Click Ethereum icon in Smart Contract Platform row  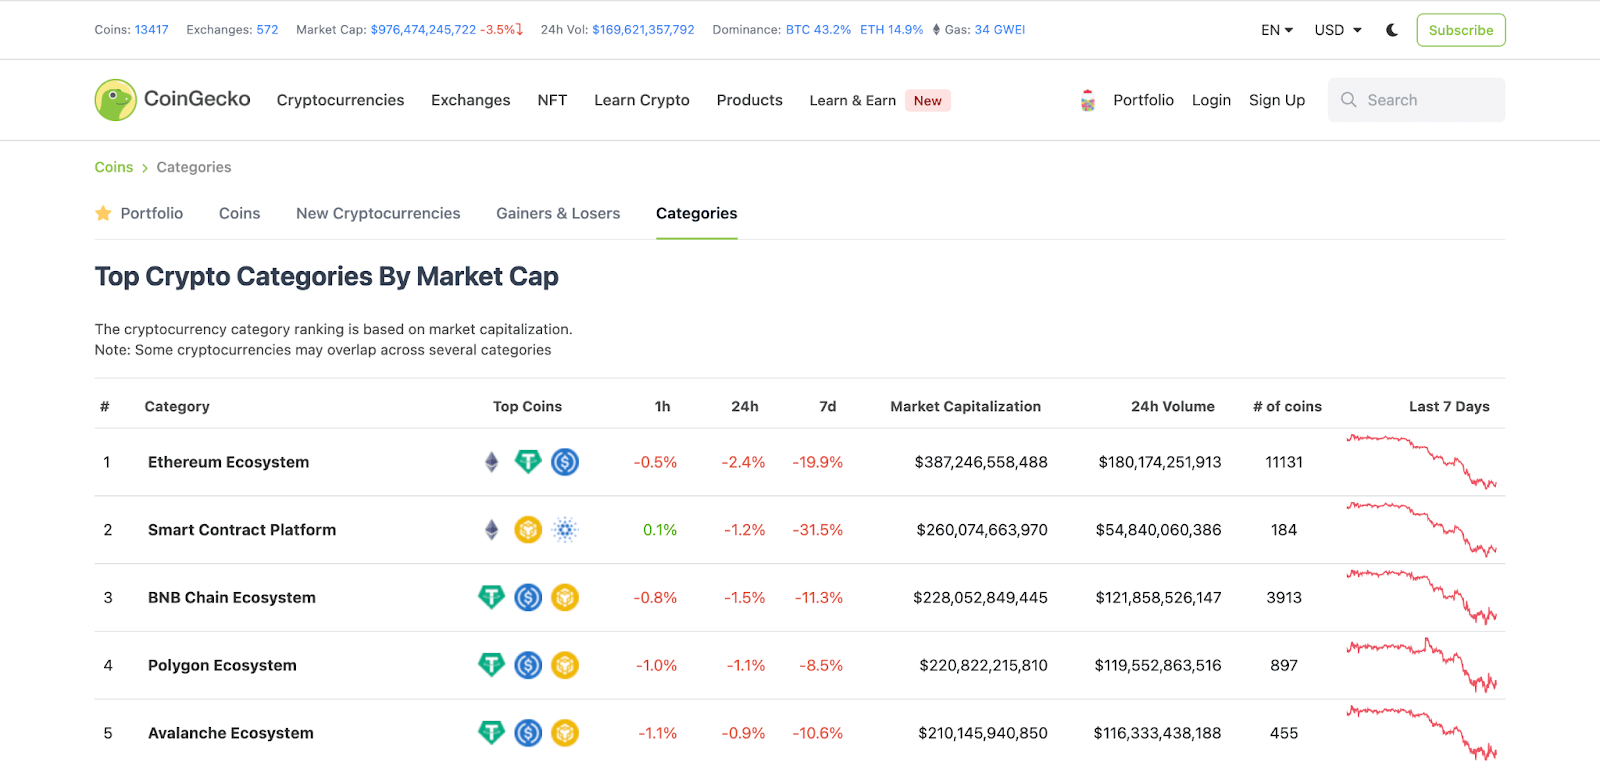(491, 530)
